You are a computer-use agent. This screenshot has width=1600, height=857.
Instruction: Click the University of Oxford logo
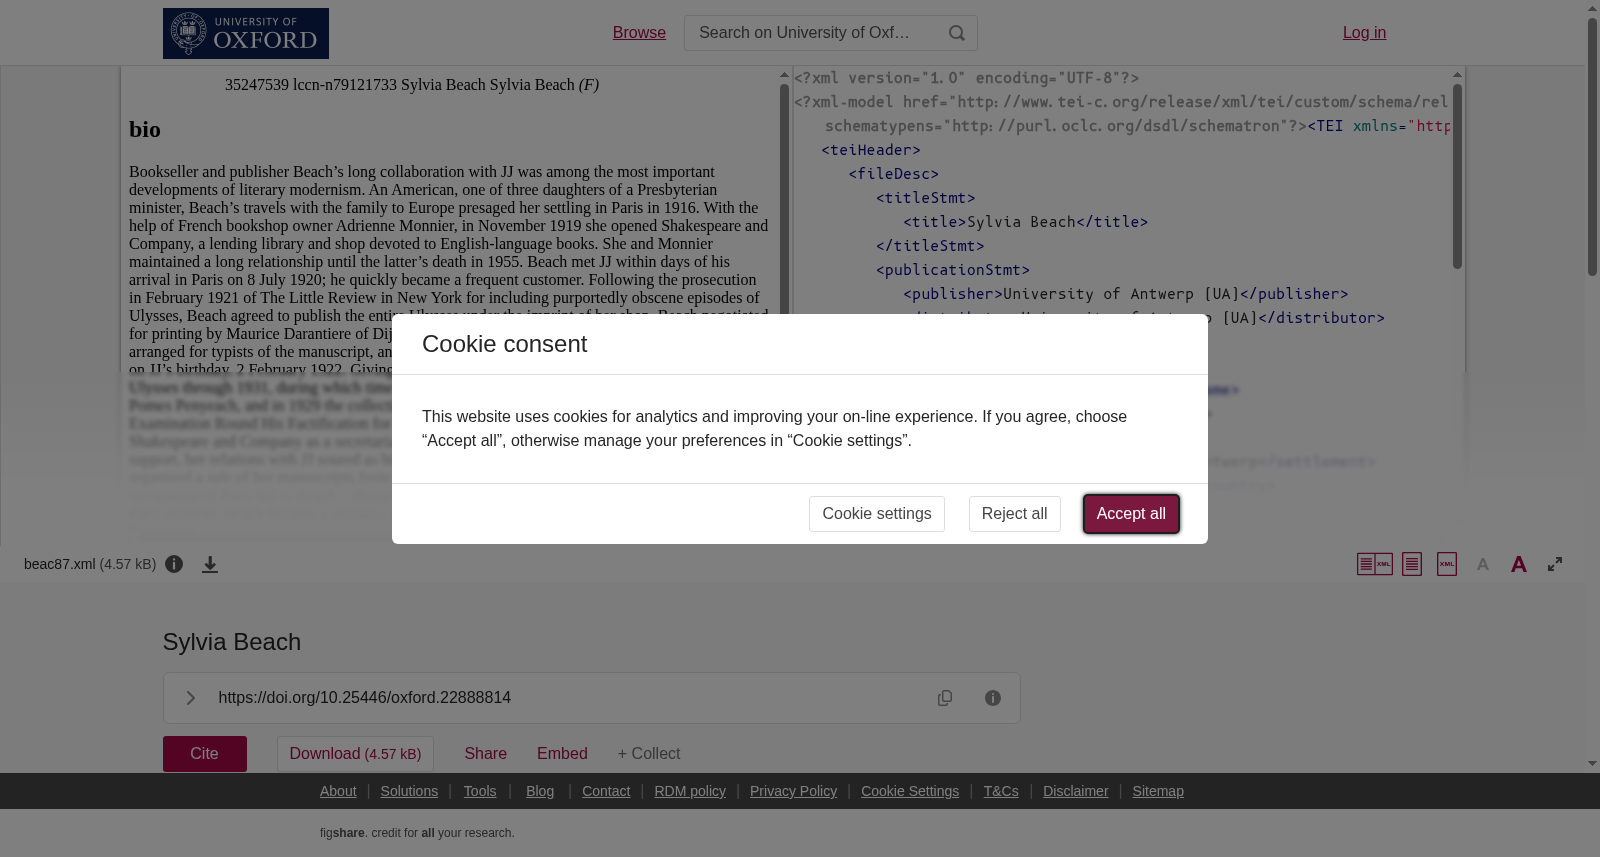[246, 33]
